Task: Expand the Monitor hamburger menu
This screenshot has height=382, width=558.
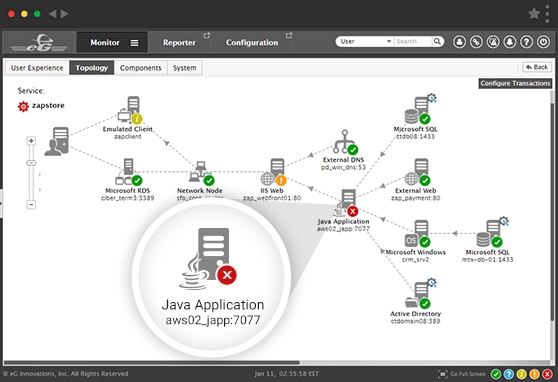Action: (x=134, y=43)
